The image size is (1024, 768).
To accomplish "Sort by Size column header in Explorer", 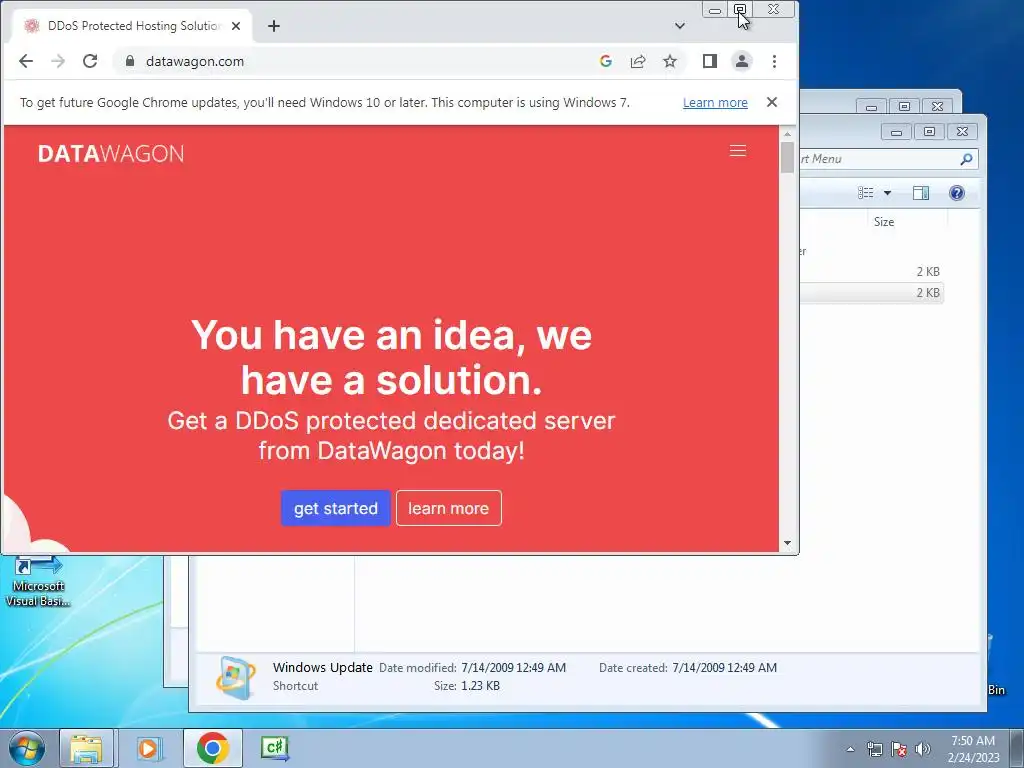I will pos(884,222).
